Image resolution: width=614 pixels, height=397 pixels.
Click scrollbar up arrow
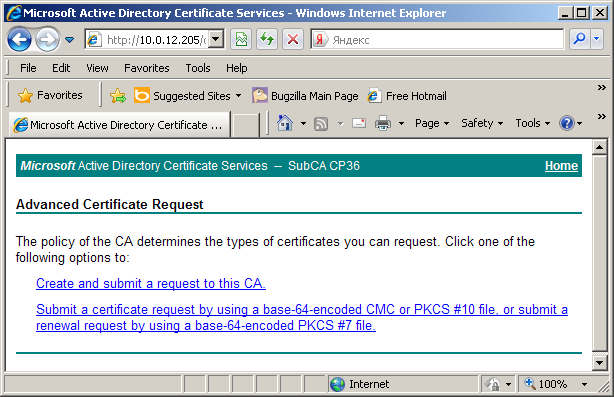coord(600,147)
